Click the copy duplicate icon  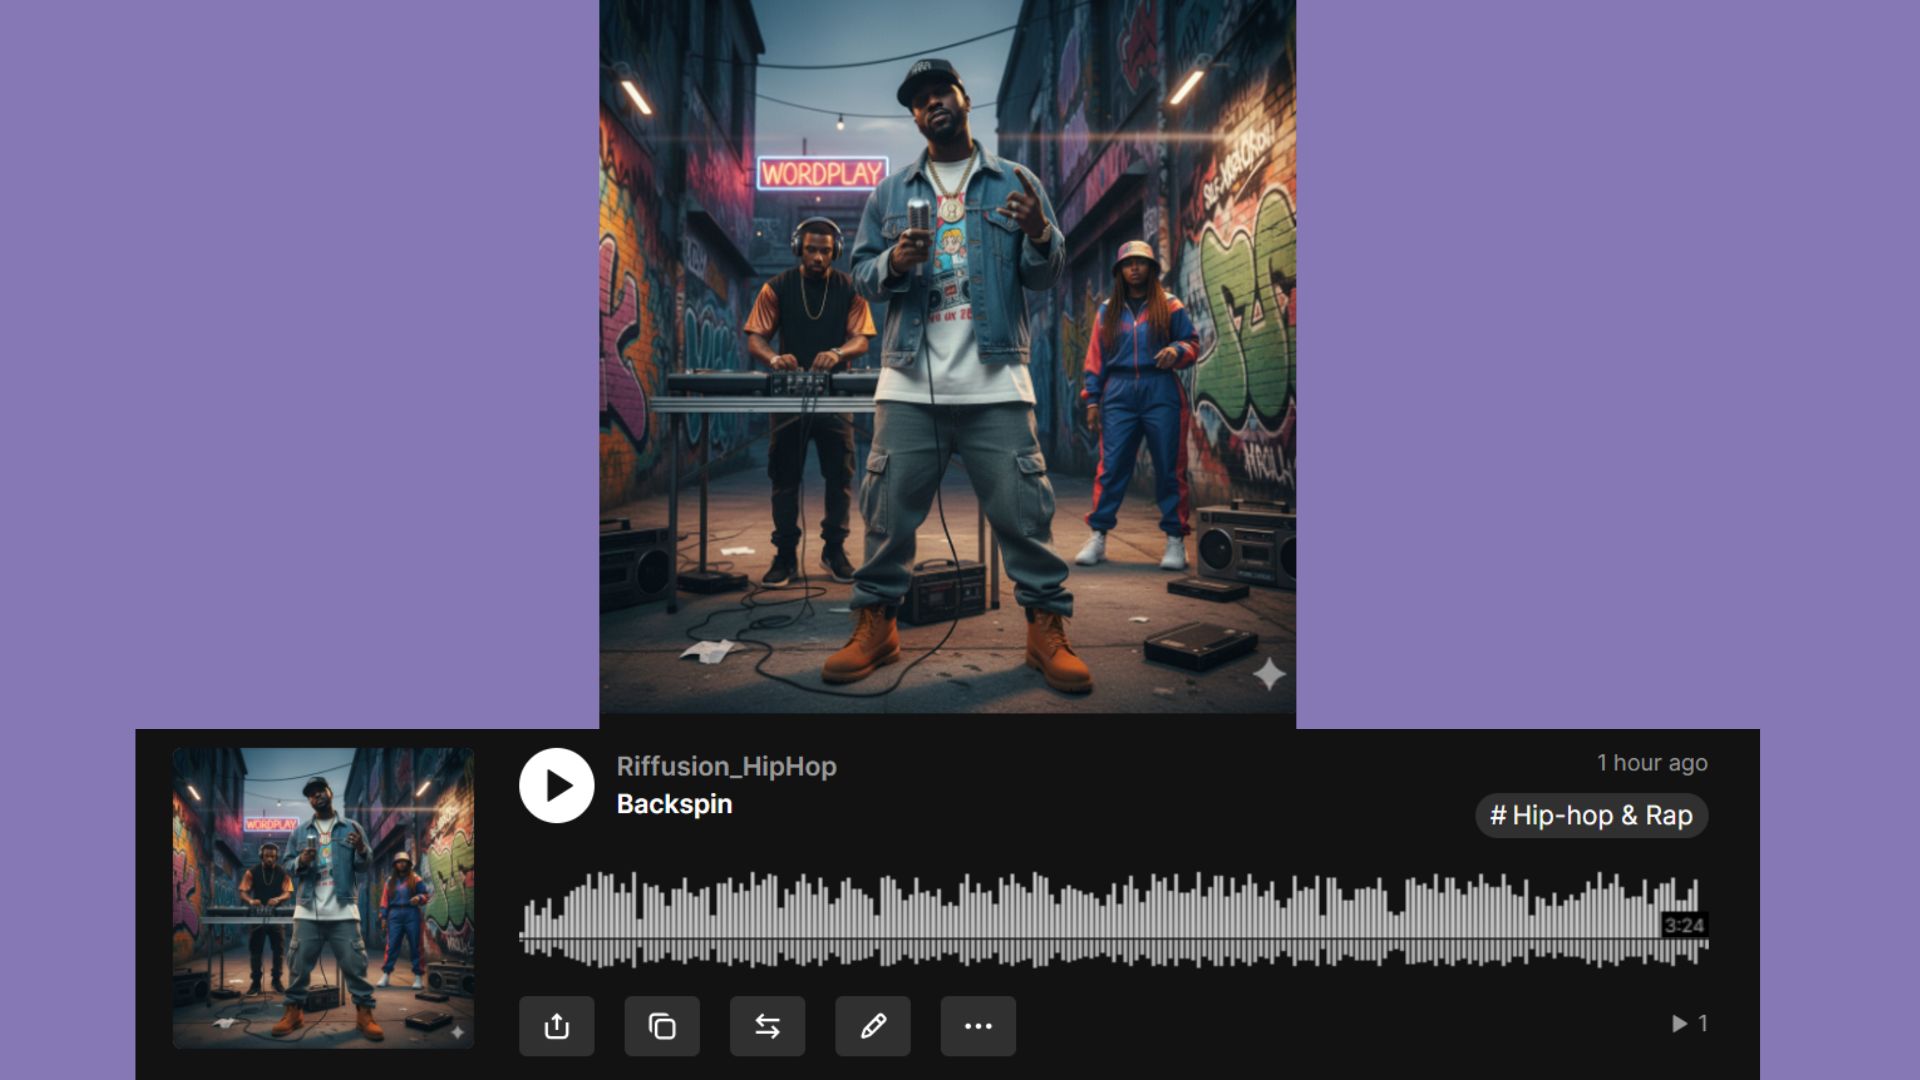[x=662, y=1026]
